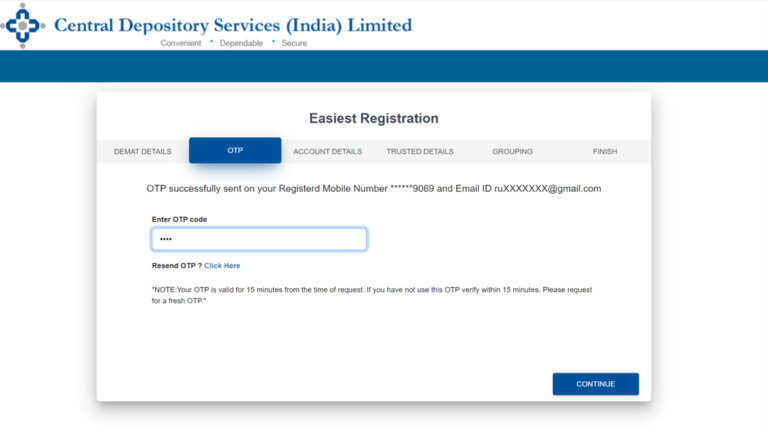Switch to the Account Details tab

click(328, 151)
